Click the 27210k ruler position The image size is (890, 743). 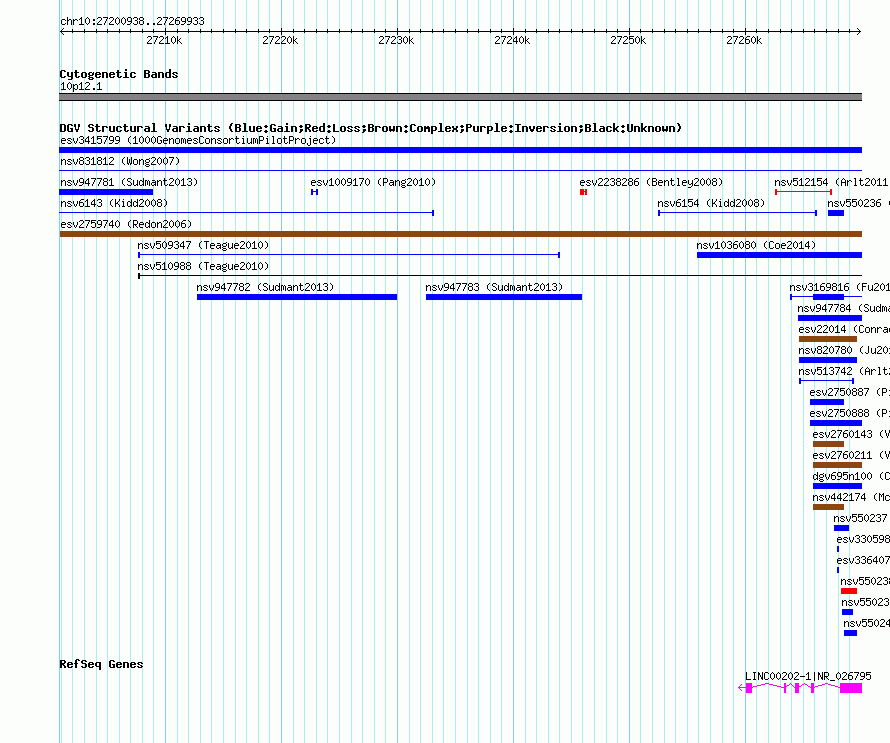click(x=164, y=40)
